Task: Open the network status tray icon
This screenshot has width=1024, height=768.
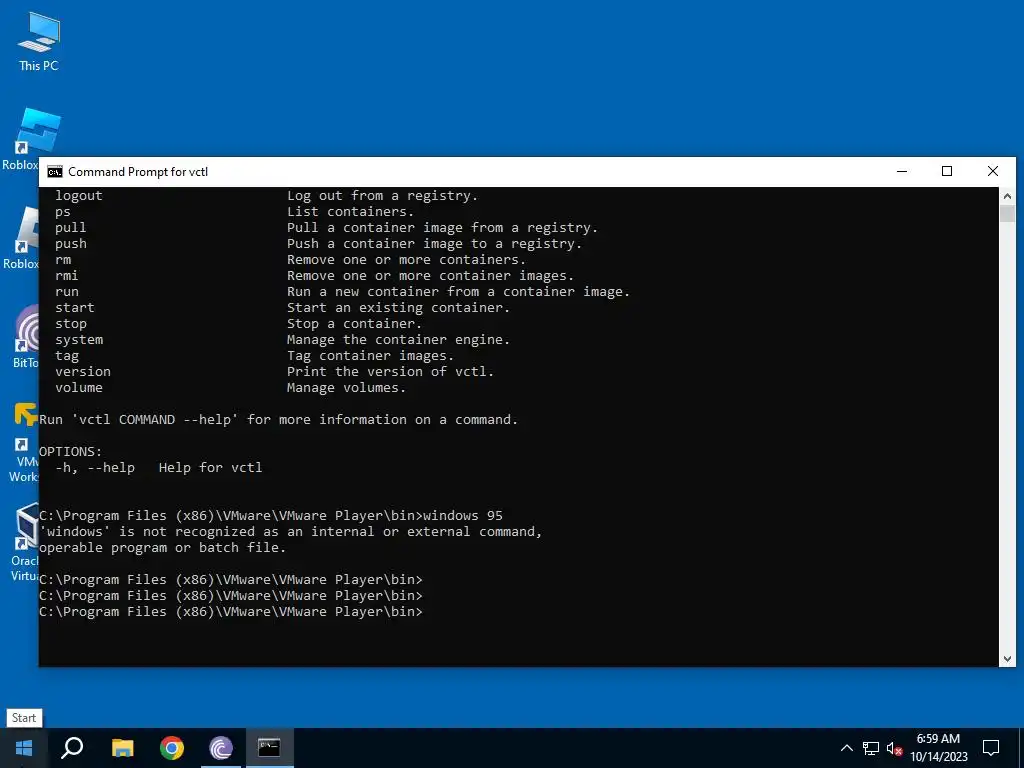Action: 871,748
